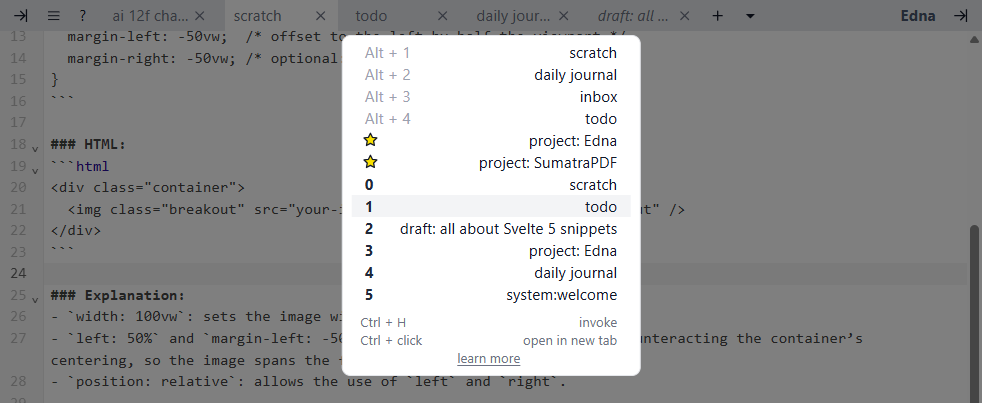Open the hamburger menu icon
The image size is (982, 403).
[53, 16]
